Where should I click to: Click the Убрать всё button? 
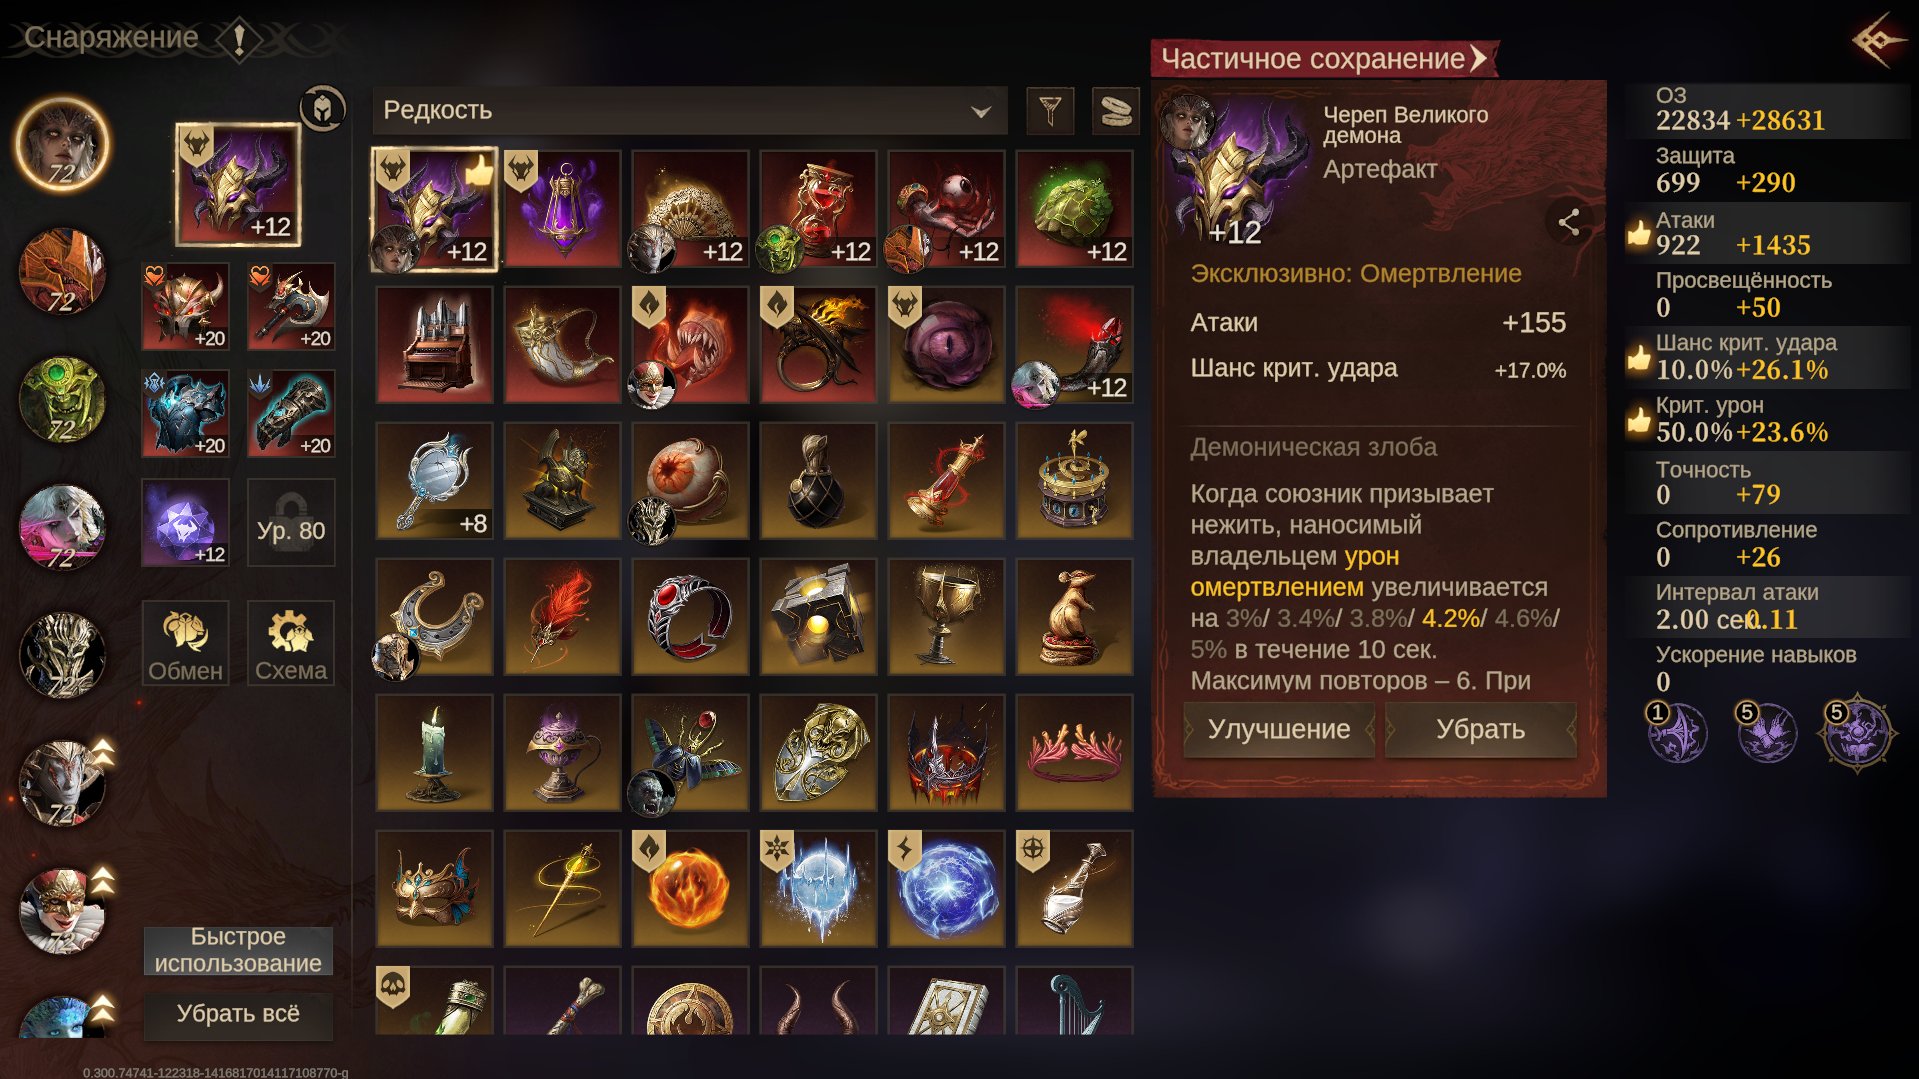(238, 1014)
